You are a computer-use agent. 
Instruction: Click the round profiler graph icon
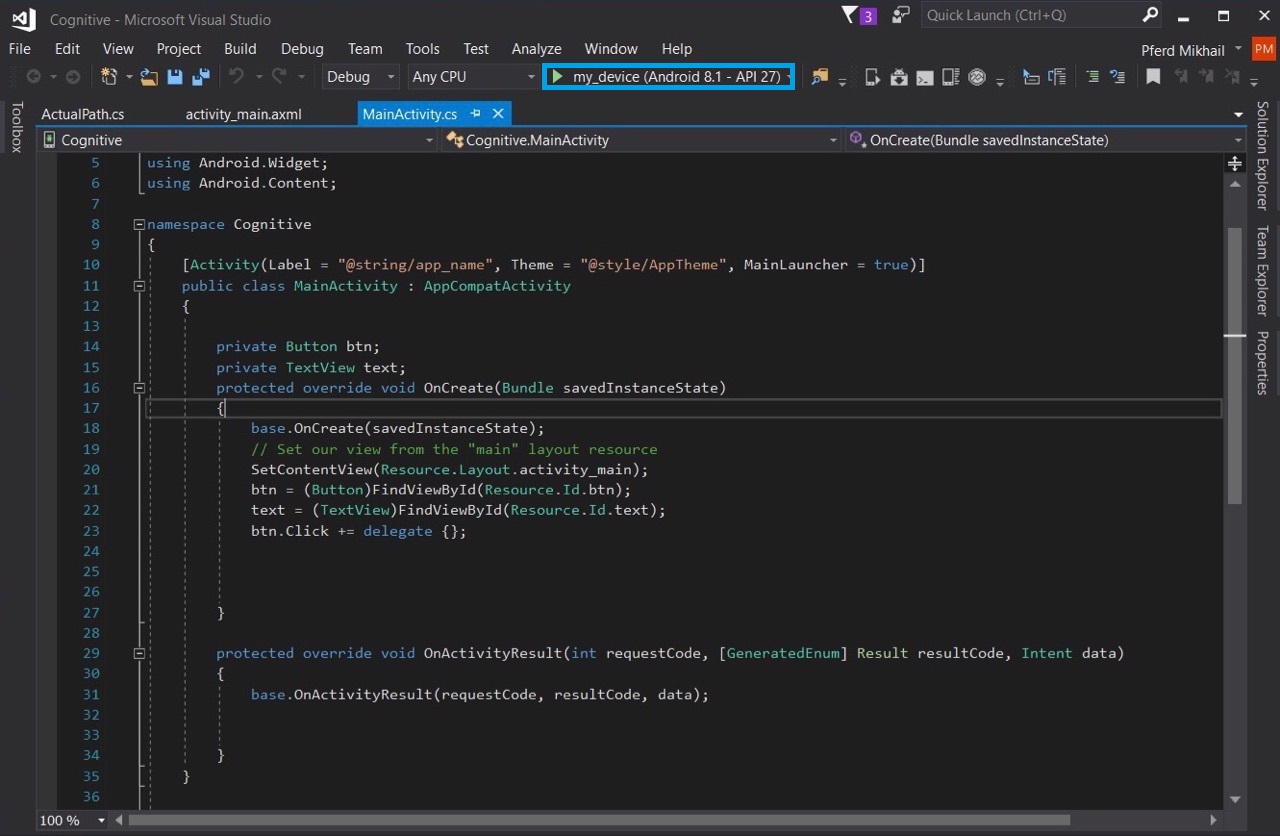tap(978, 77)
